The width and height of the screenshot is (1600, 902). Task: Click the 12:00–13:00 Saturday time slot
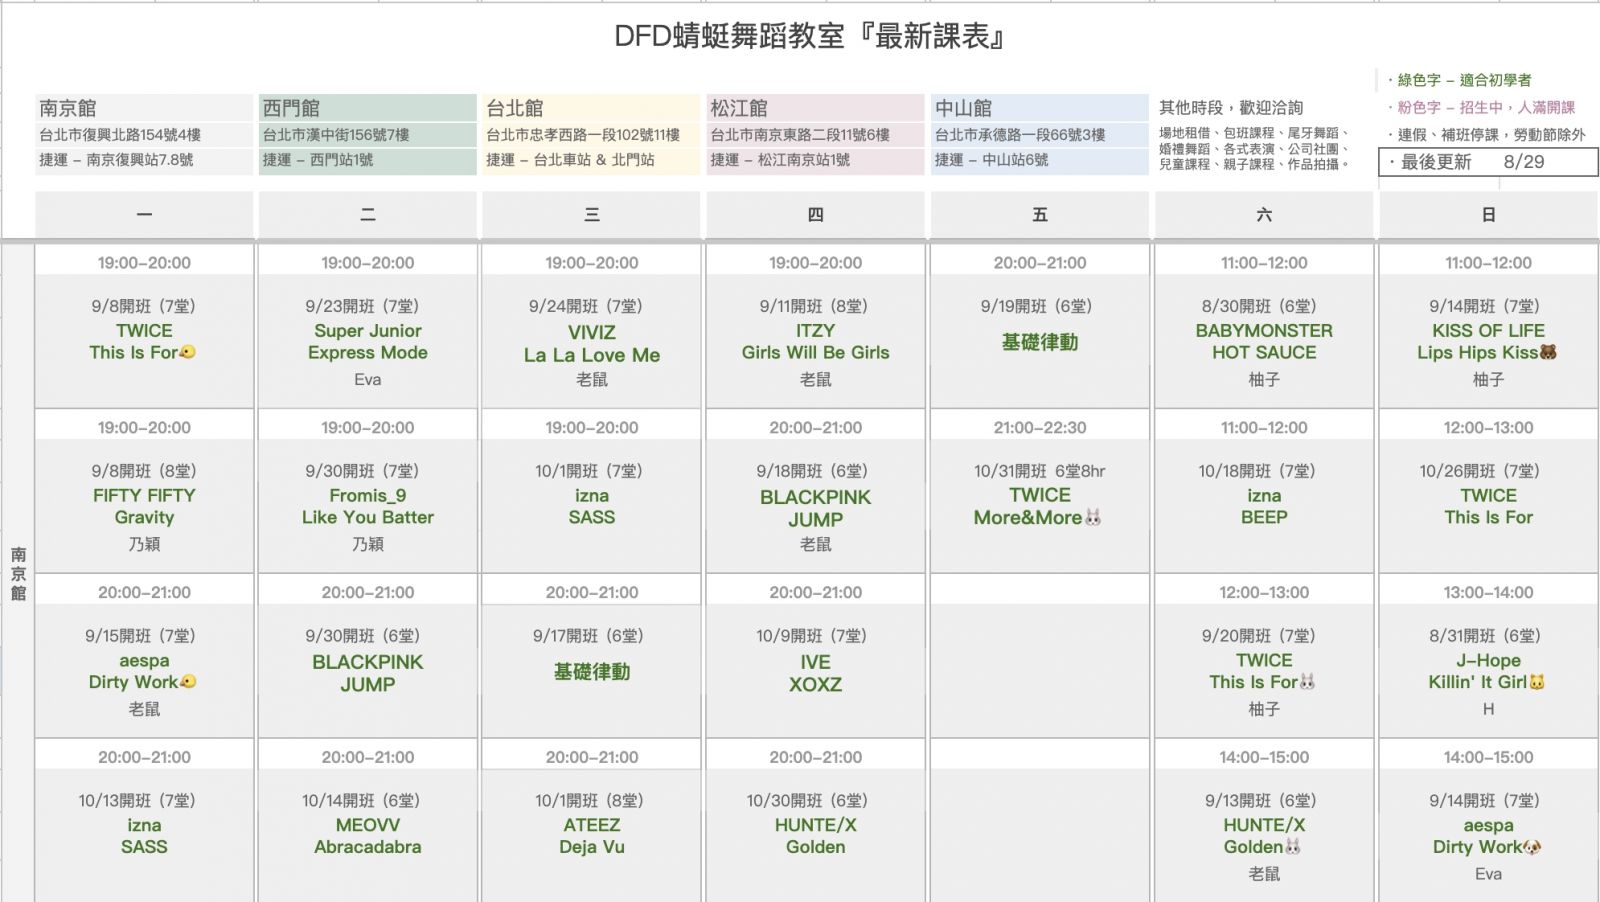[1264, 593]
